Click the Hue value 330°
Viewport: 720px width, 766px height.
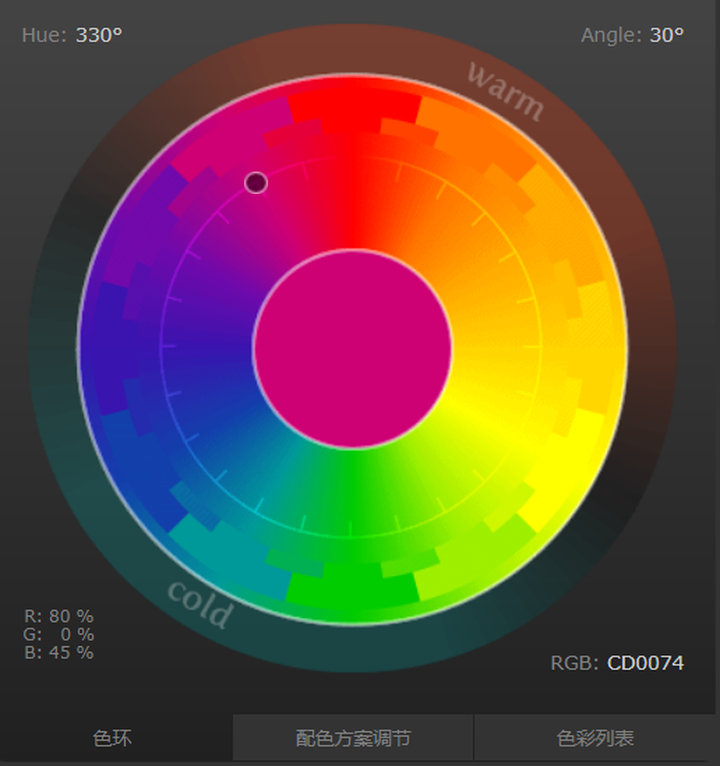pos(99,35)
